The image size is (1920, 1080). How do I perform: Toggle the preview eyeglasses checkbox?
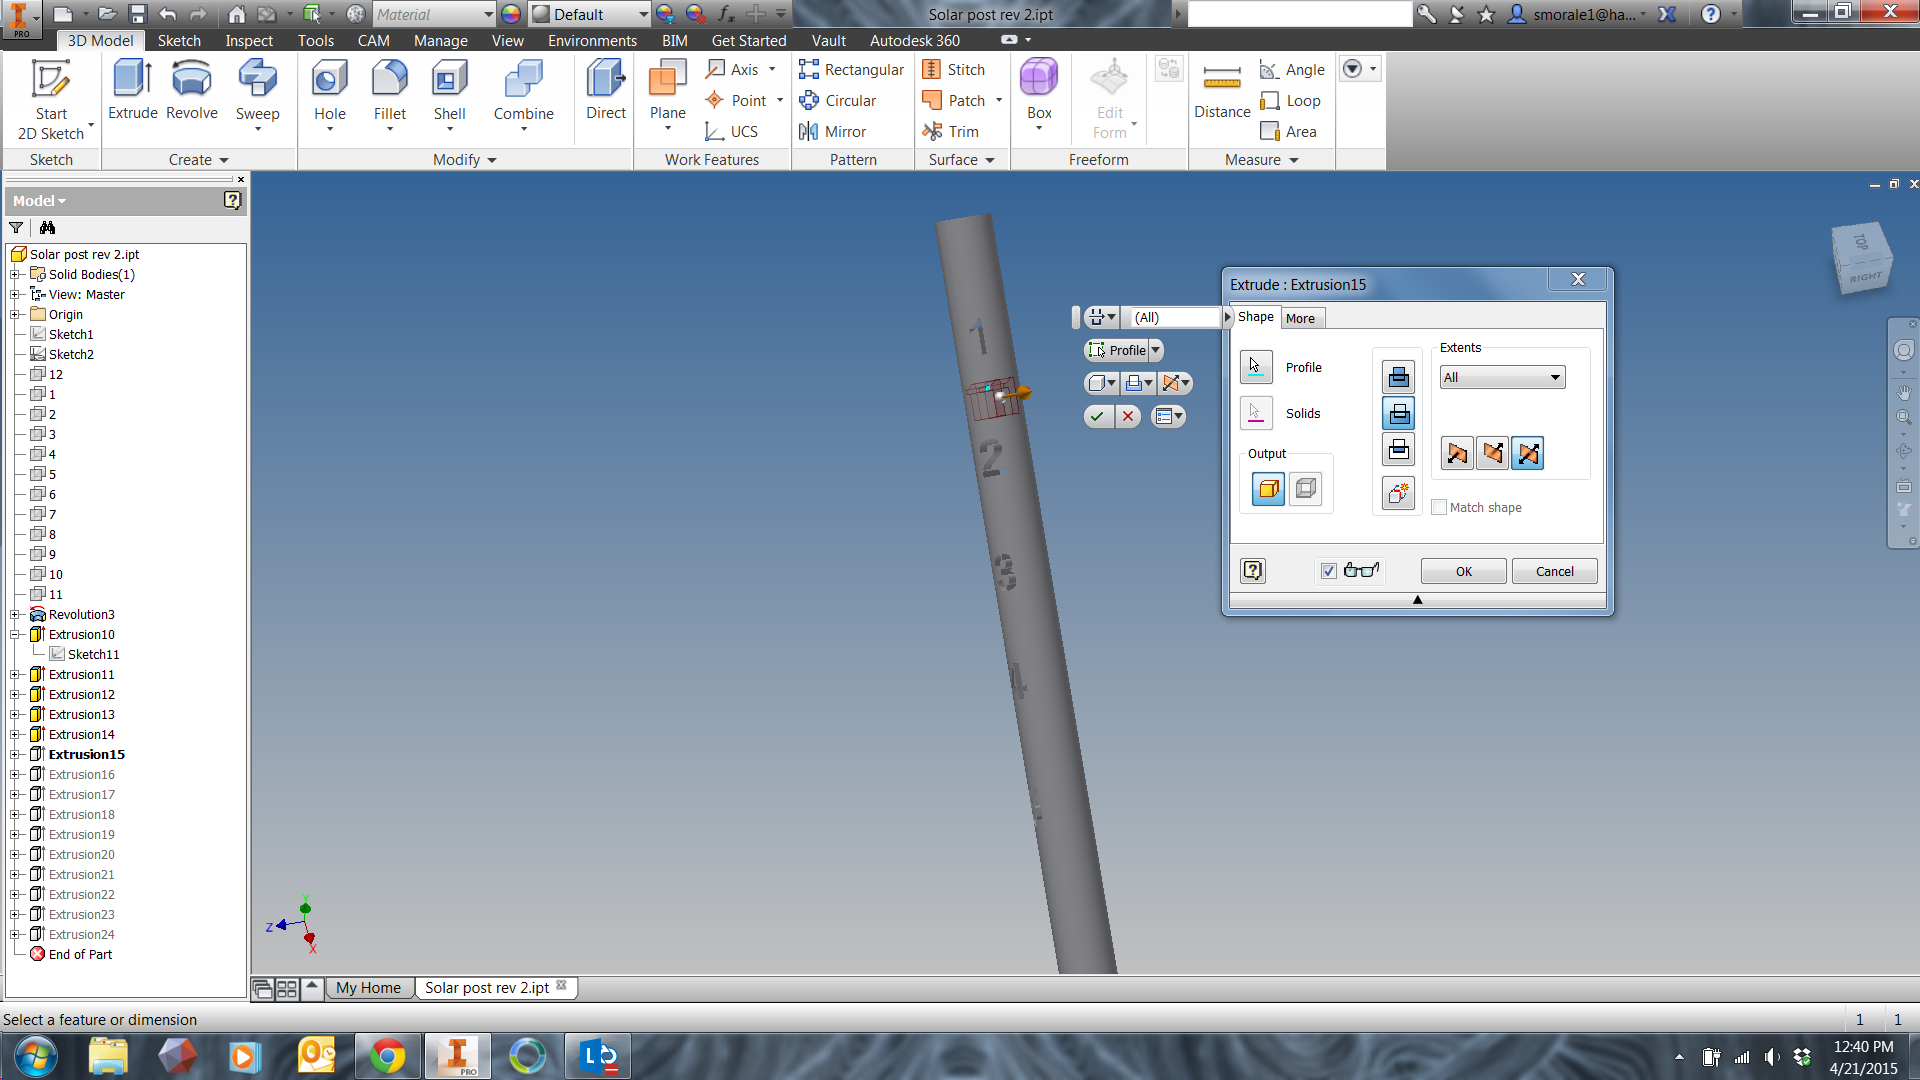[x=1328, y=570]
